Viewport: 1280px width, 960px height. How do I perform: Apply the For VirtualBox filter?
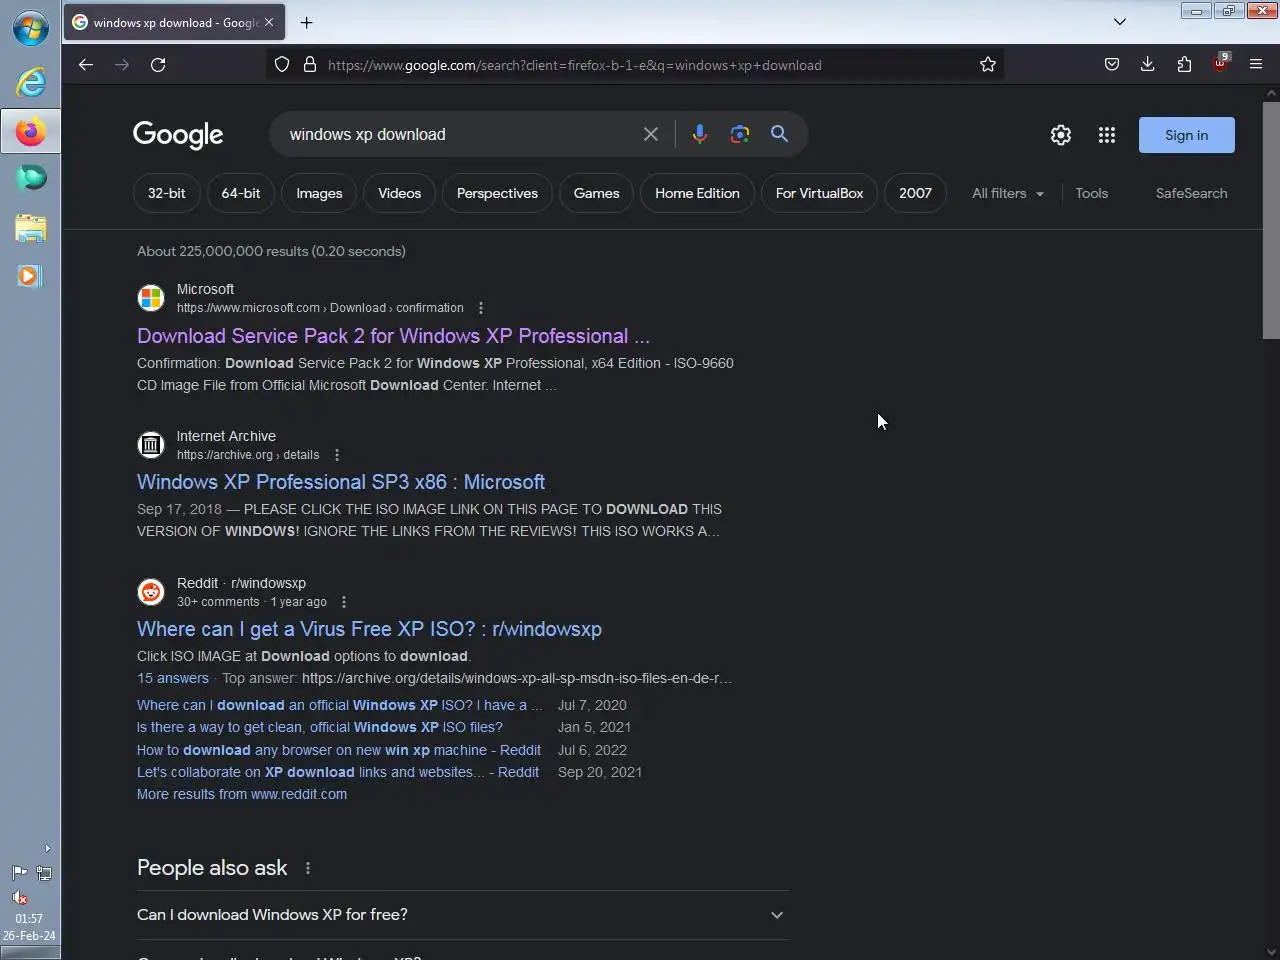[x=819, y=193]
